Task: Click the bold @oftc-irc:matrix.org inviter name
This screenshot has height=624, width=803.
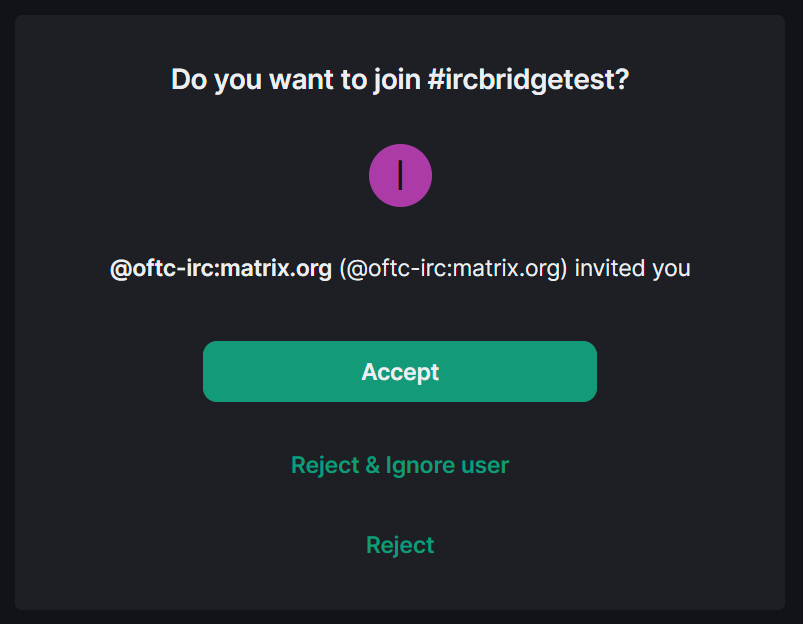Action: tap(221, 268)
